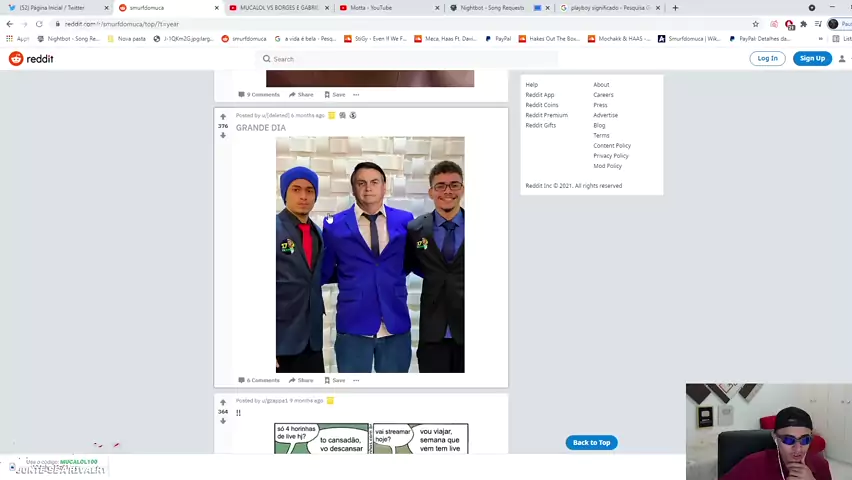Upvote the post by u/gzappa1

[x=223, y=402]
